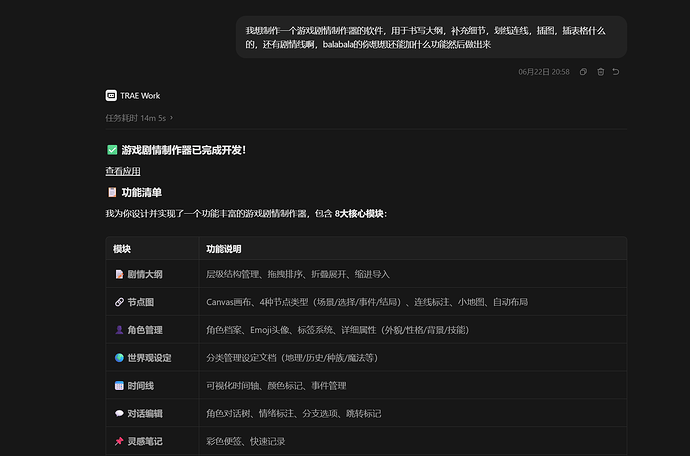The height and width of the screenshot is (456, 690).
Task: Select the 时间线 table cell
Action: point(152,385)
